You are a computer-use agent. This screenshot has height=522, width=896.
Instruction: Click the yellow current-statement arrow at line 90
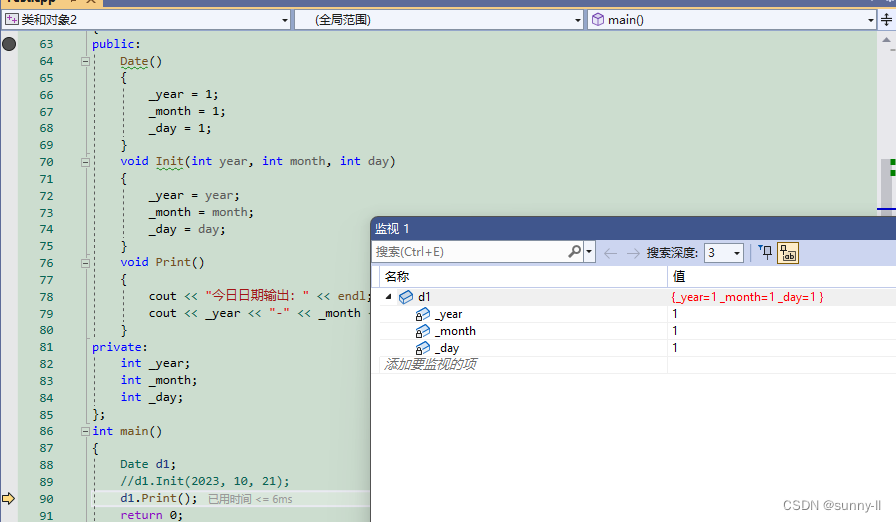coord(9,498)
